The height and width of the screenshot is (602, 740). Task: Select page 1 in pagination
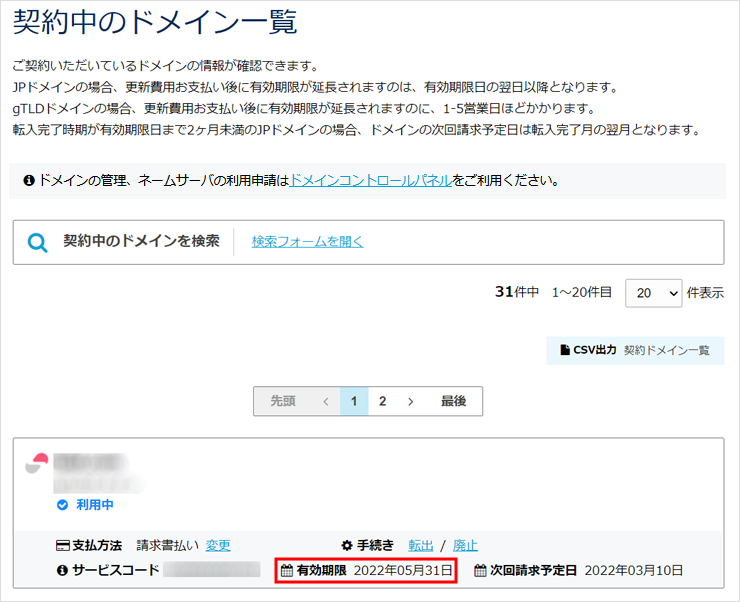point(354,401)
